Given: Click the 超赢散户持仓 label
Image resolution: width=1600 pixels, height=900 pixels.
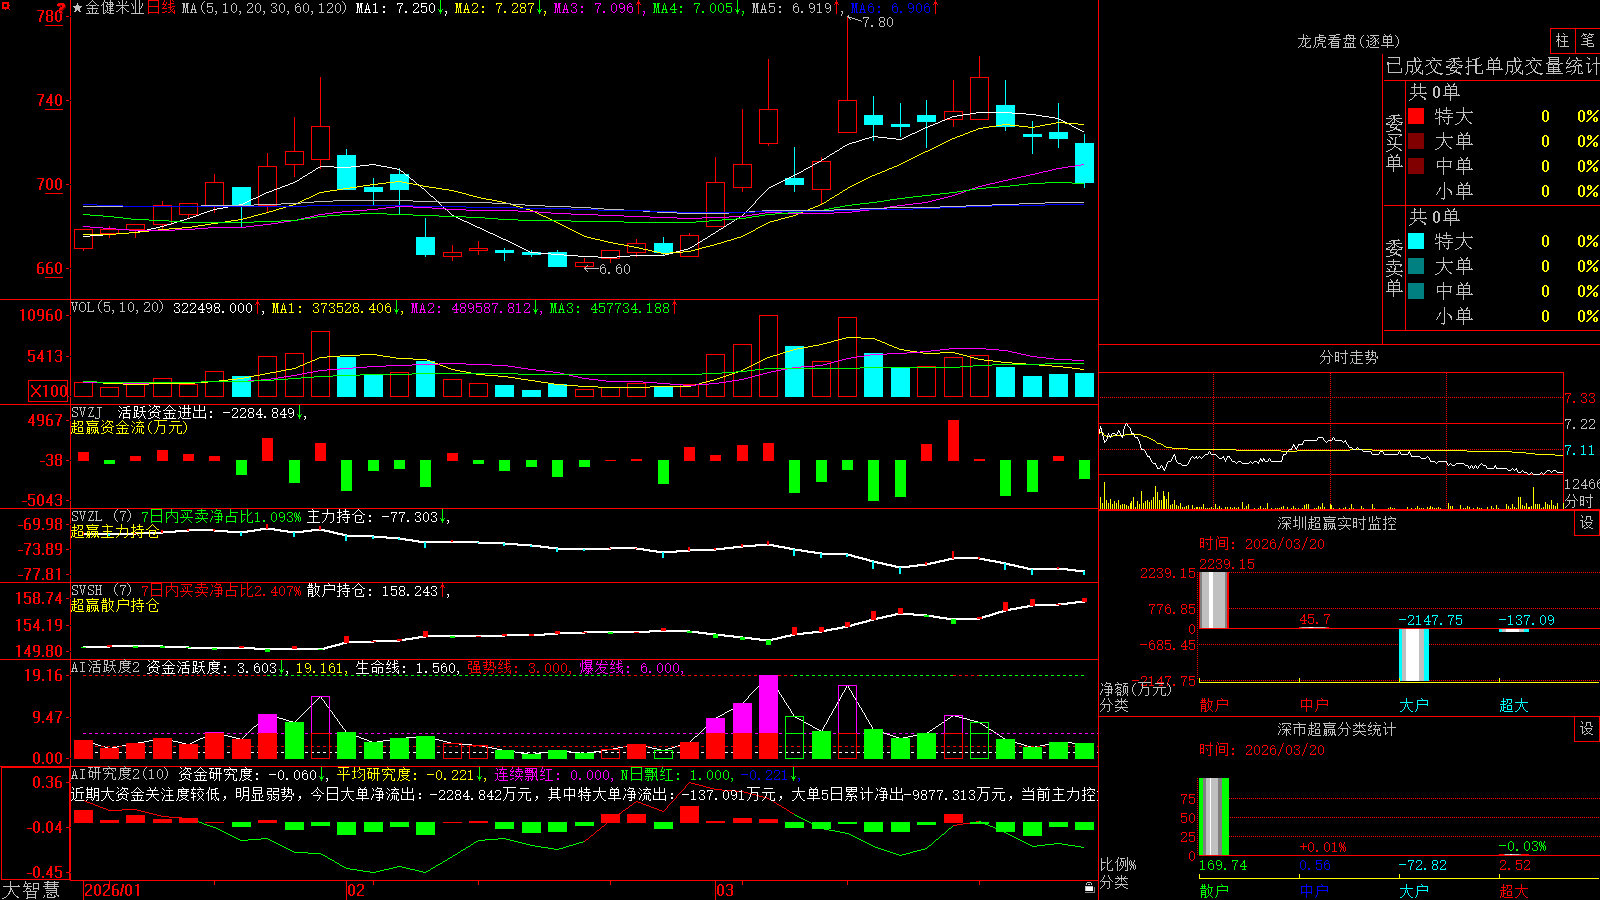Looking at the screenshot, I should (115, 605).
